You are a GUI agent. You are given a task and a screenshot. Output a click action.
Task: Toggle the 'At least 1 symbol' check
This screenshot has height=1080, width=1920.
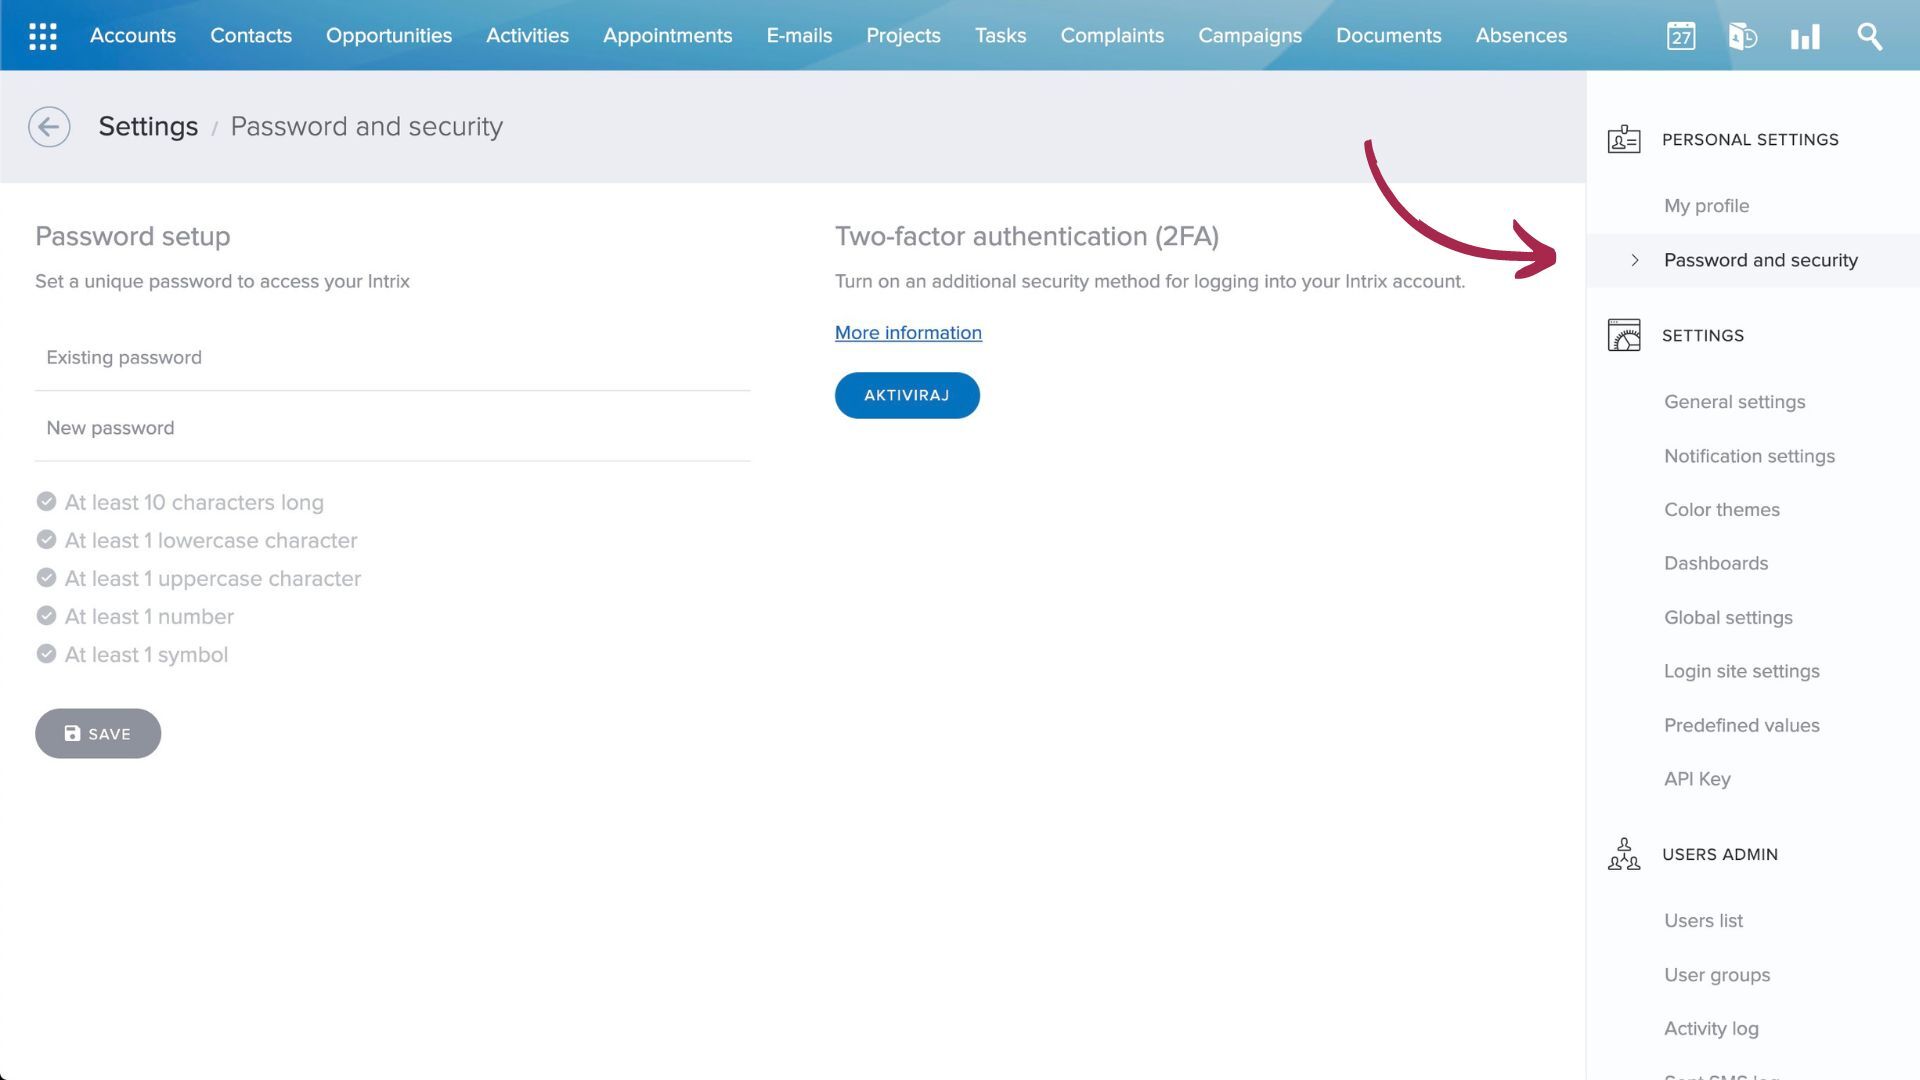(x=46, y=653)
